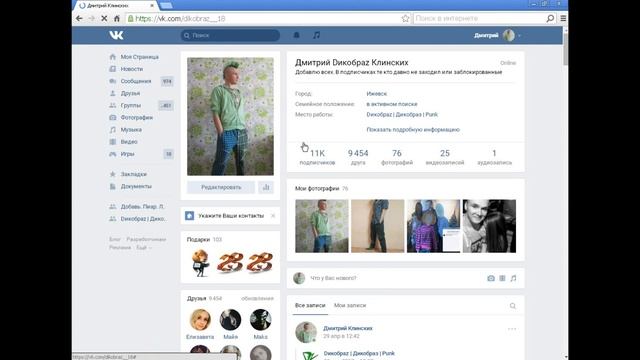This screenshot has width=640, height=360.
Task: Click 'обновления' link in friends block
Action: pyautogui.click(x=257, y=298)
